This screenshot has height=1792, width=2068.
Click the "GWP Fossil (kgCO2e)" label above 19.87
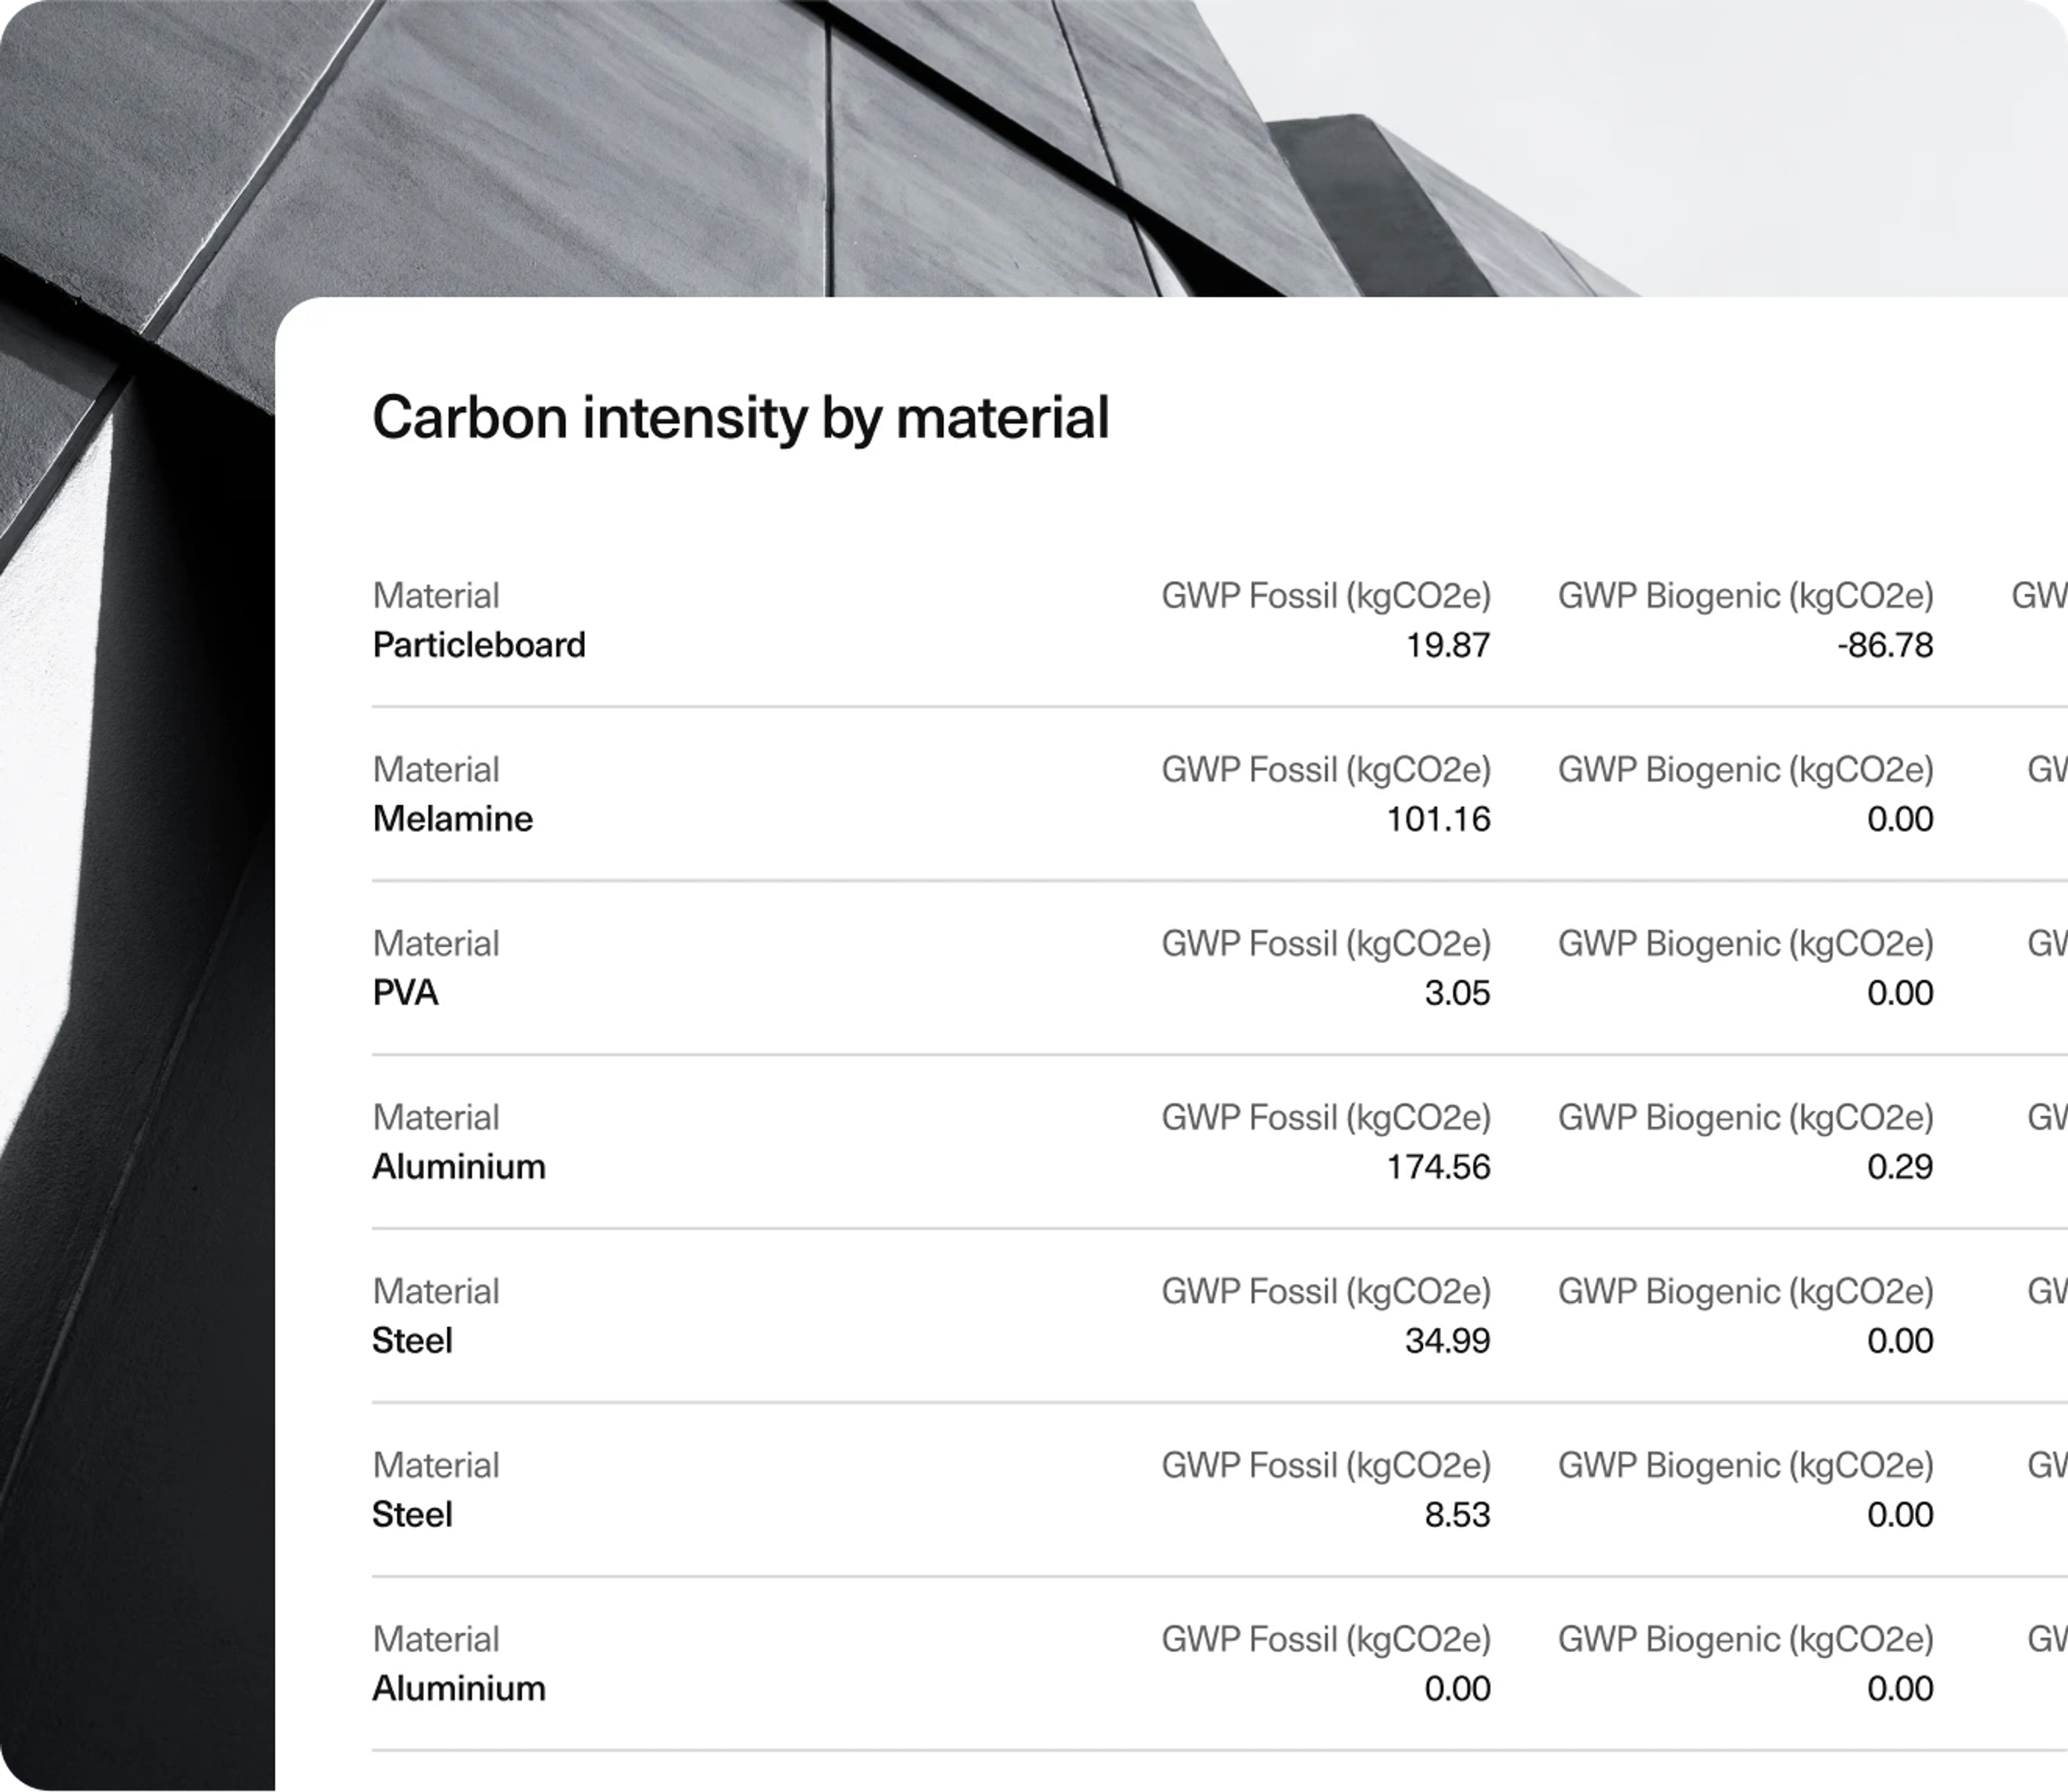click(1326, 597)
